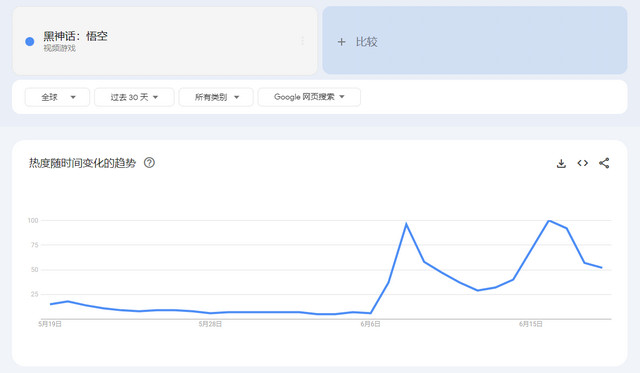
Task: Click the 视频游戏 subtitle under the term
Action: [60, 48]
